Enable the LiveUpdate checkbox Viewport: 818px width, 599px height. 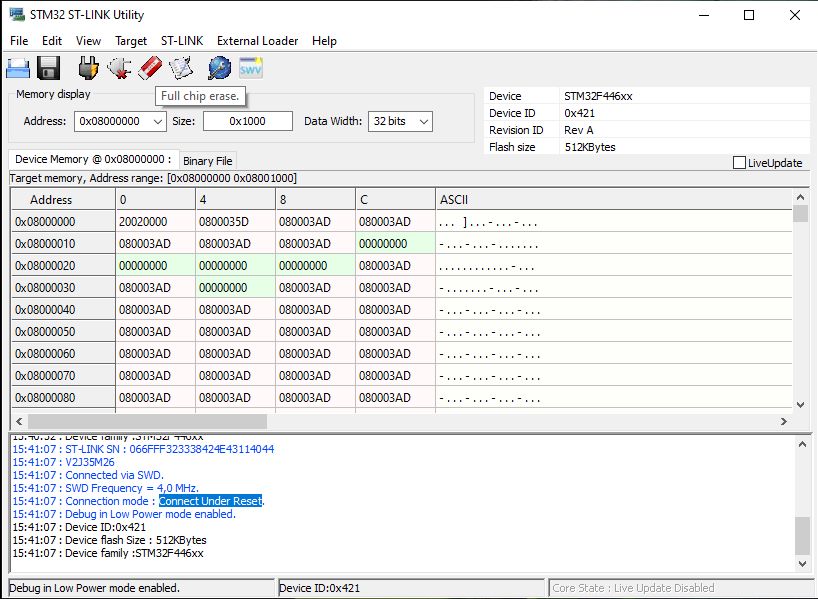click(x=739, y=163)
